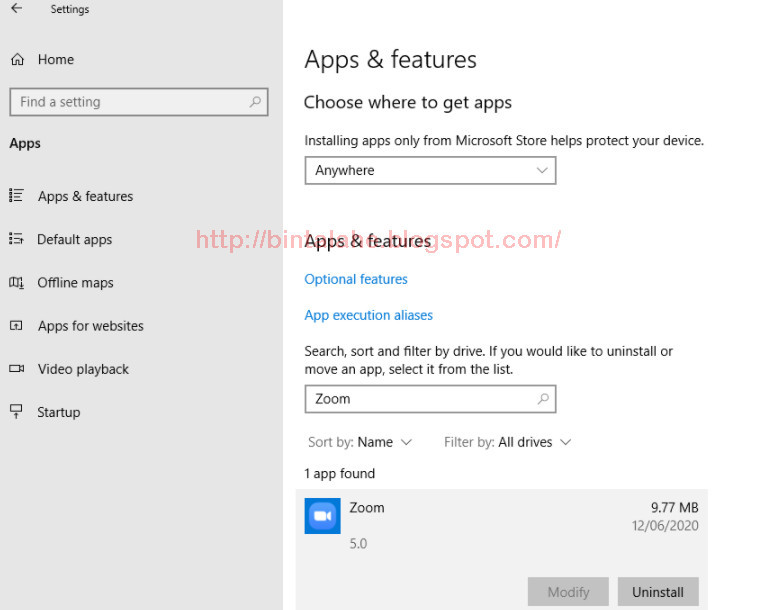
Task: Open the Optional features link
Action: pos(356,279)
